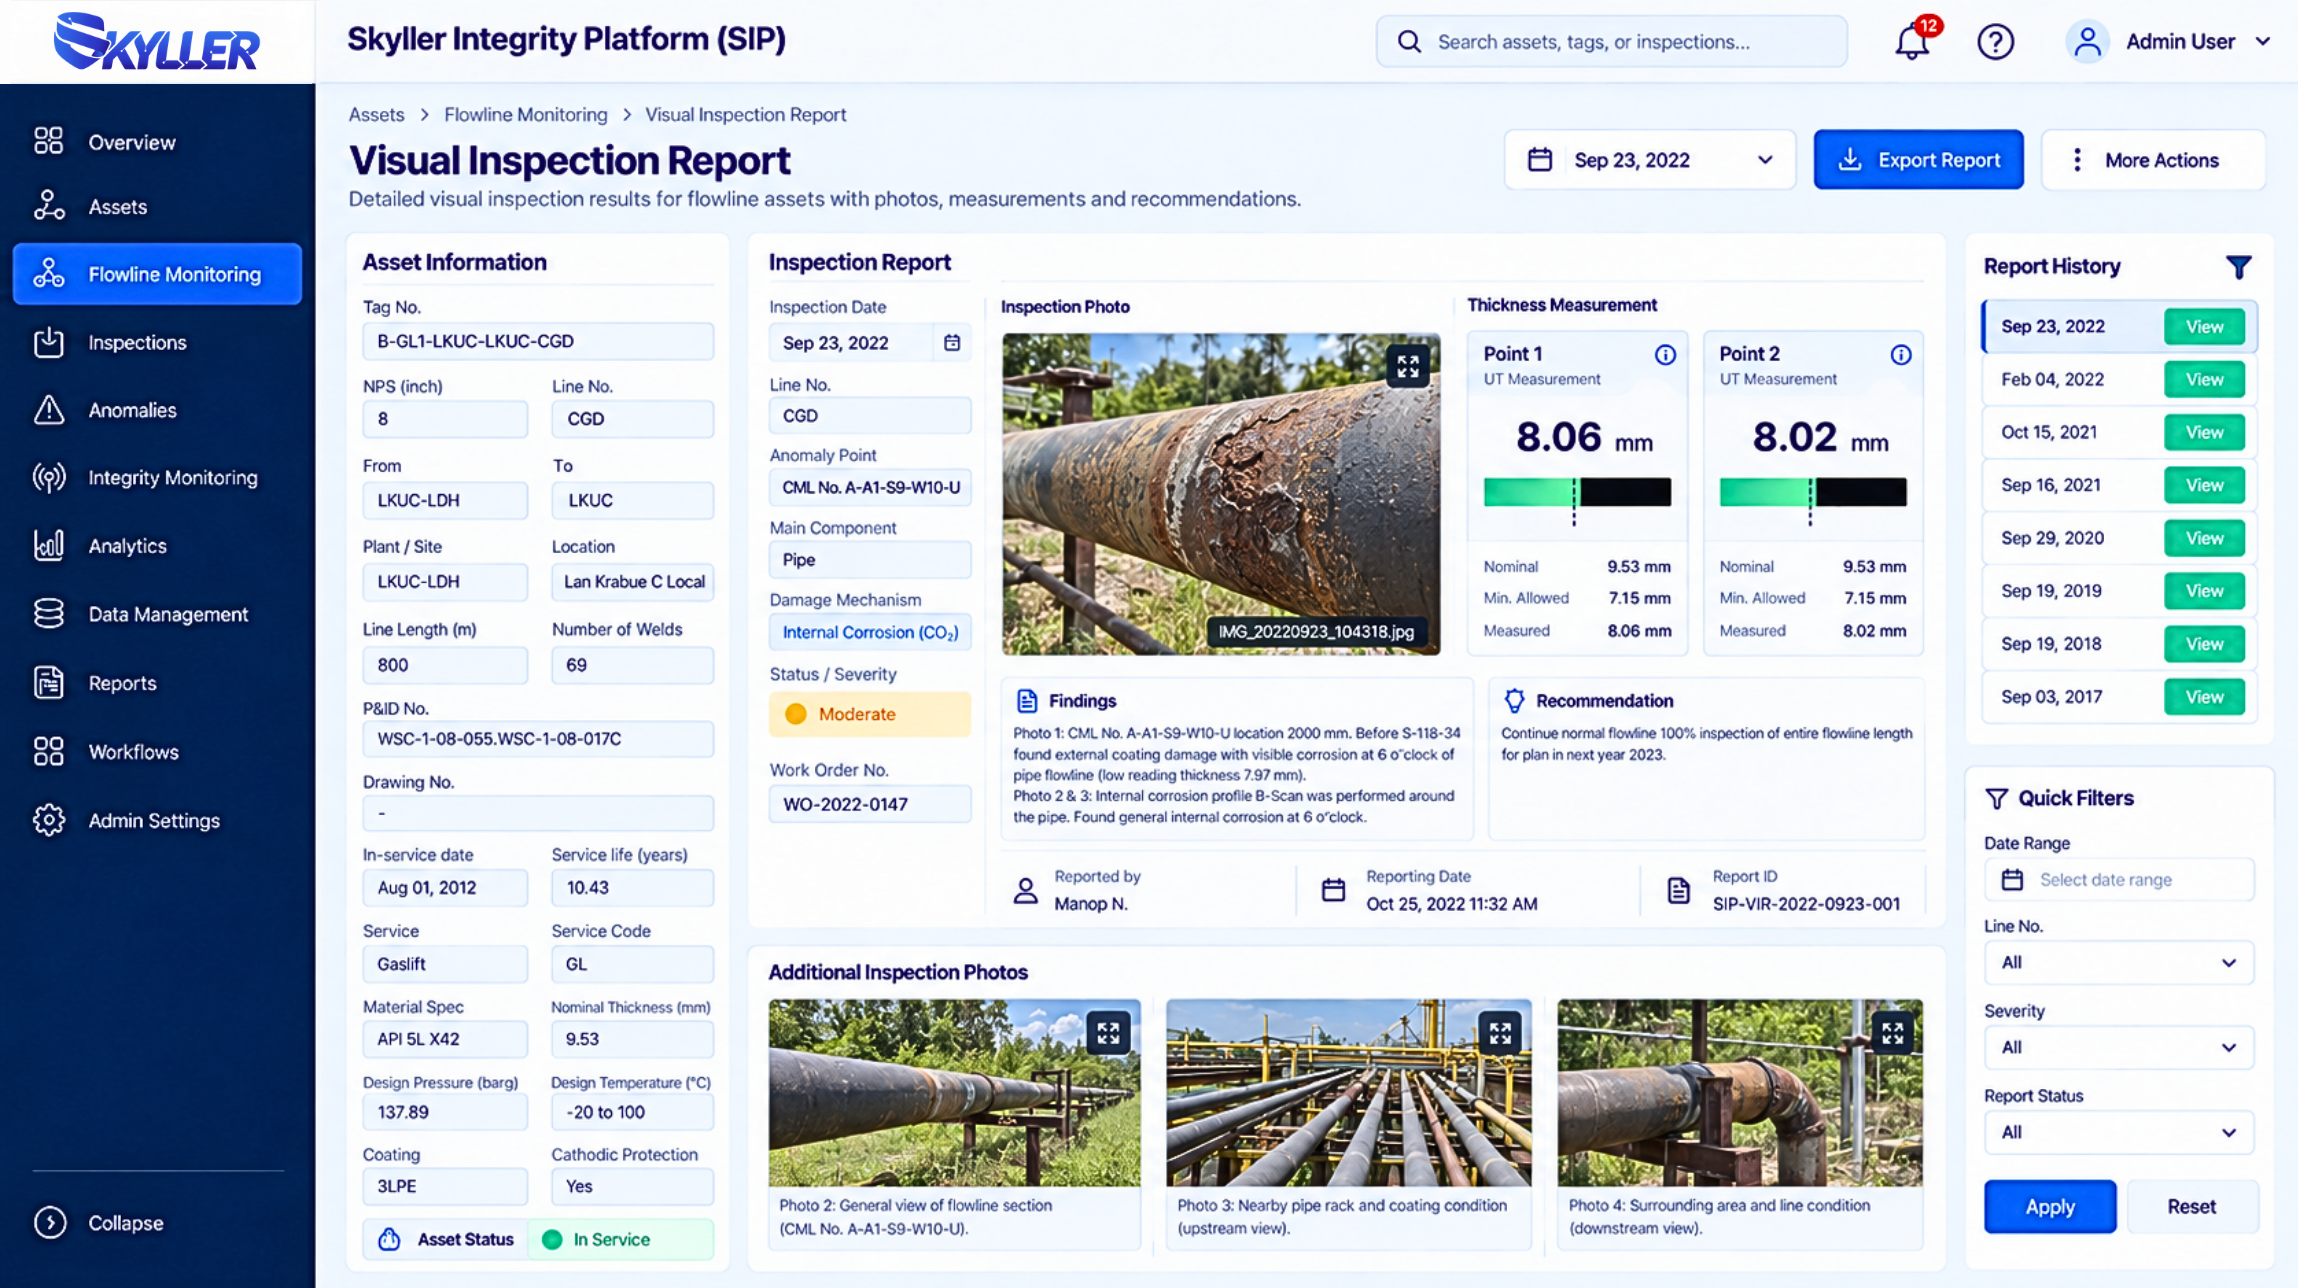
Task: Click the Point 2 thickness gauge bar
Action: (x=1813, y=492)
